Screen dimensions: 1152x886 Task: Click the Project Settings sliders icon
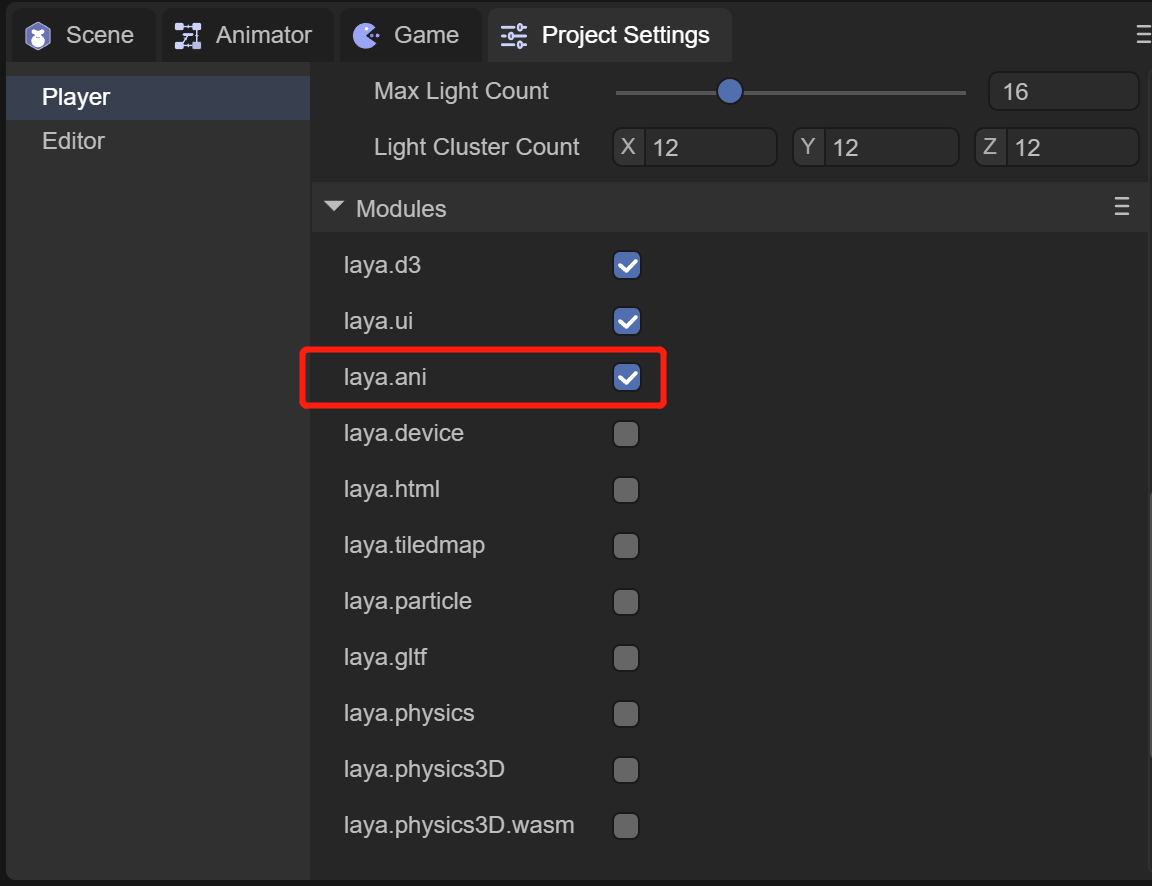point(514,36)
